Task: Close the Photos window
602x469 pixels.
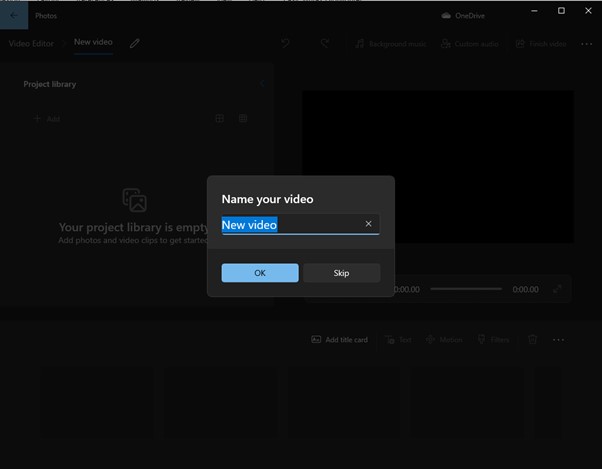Action: pos(588,11)
